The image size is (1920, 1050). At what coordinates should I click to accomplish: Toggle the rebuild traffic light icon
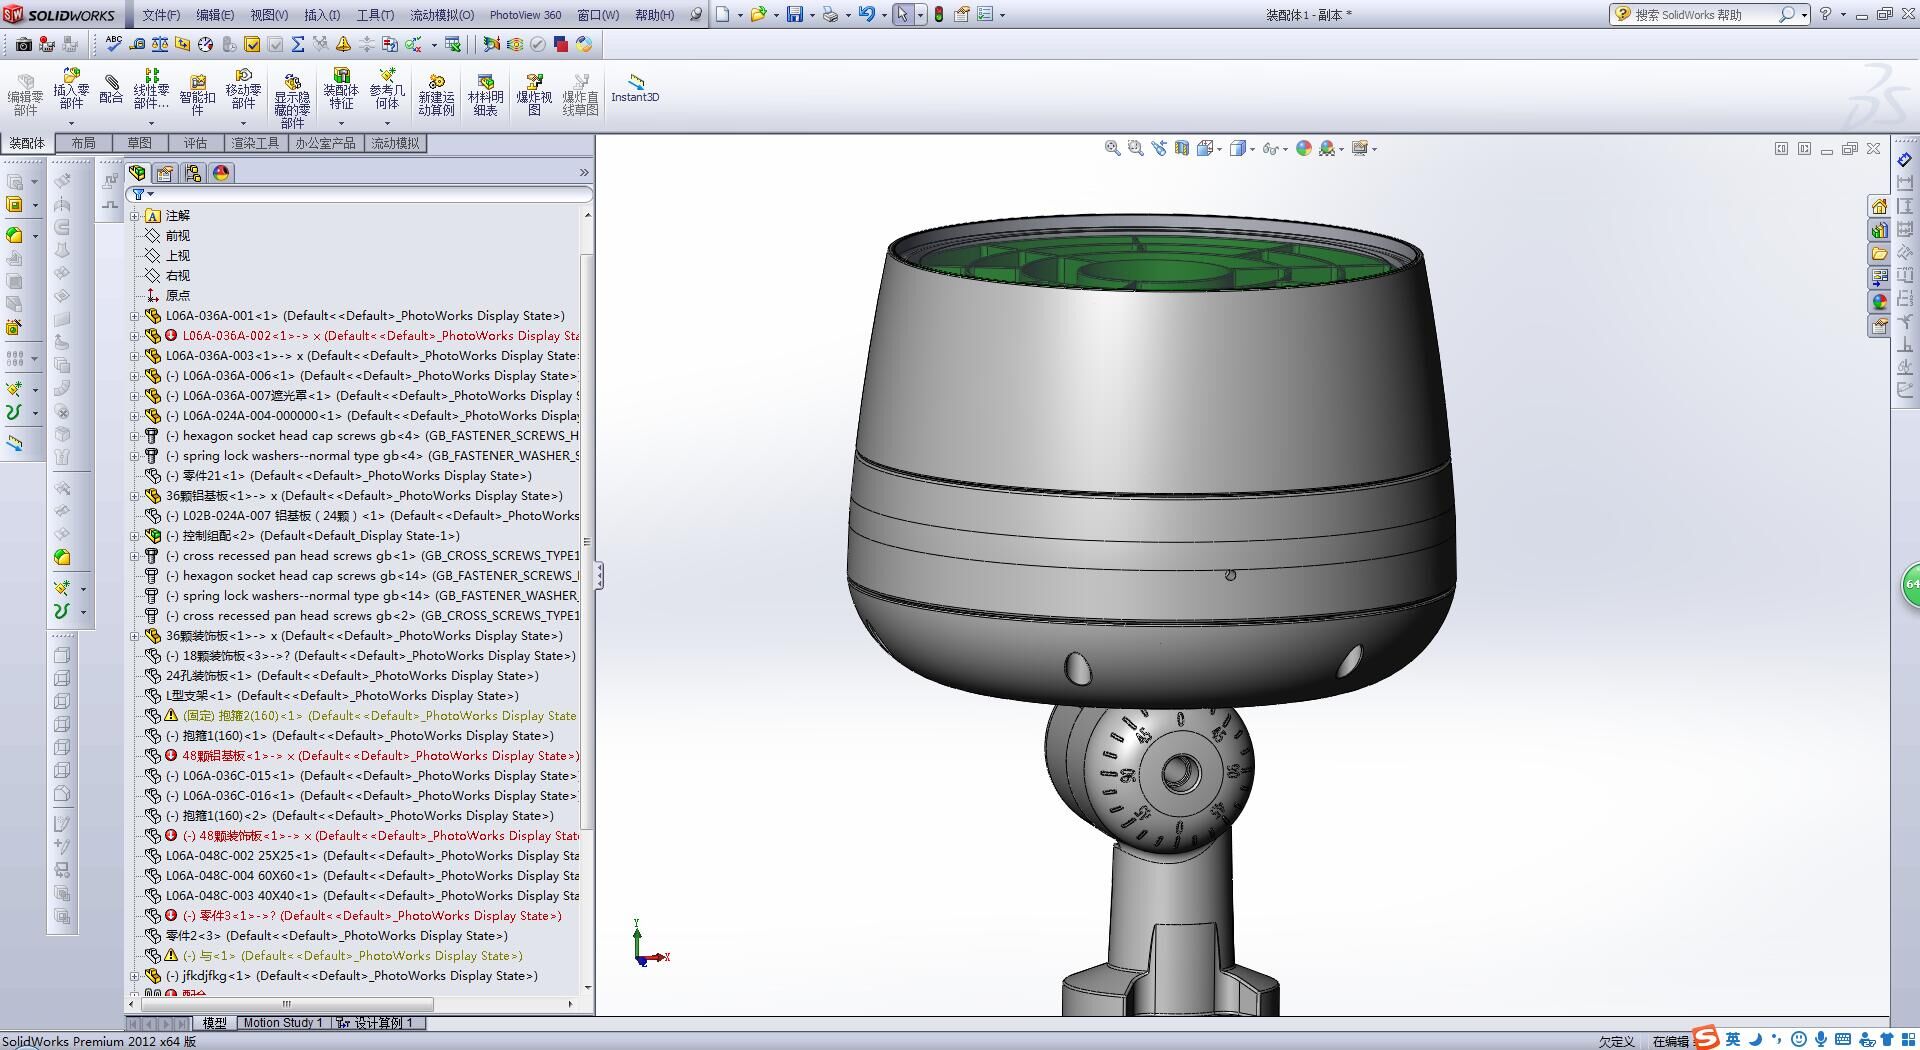click(938, 15)
